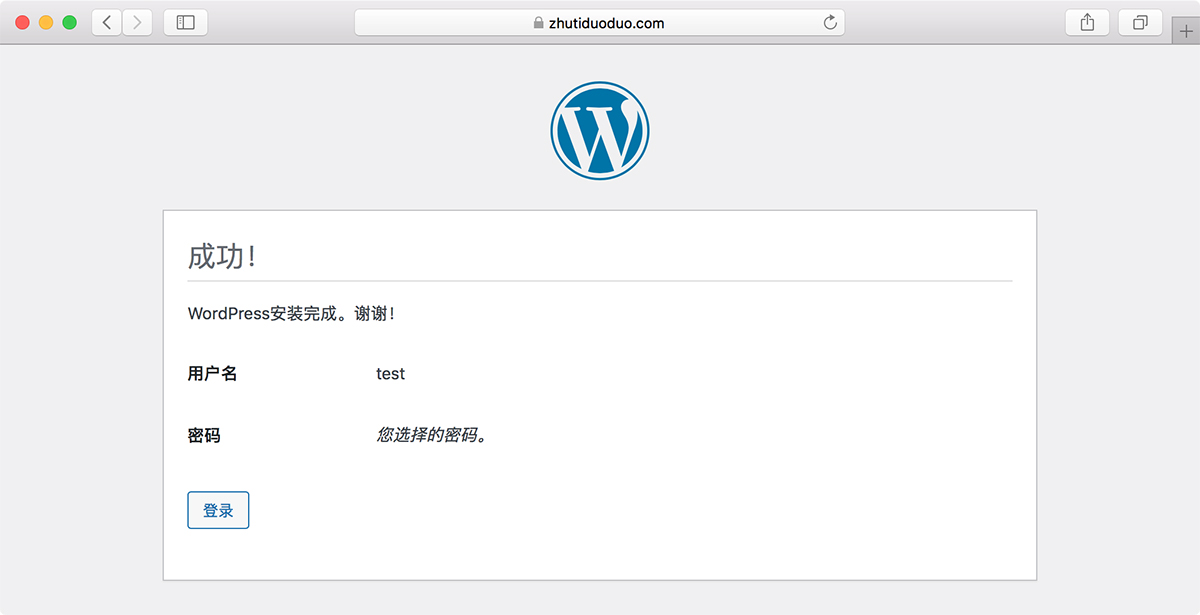Open the Share menu in toolbar

(1087, 22)
